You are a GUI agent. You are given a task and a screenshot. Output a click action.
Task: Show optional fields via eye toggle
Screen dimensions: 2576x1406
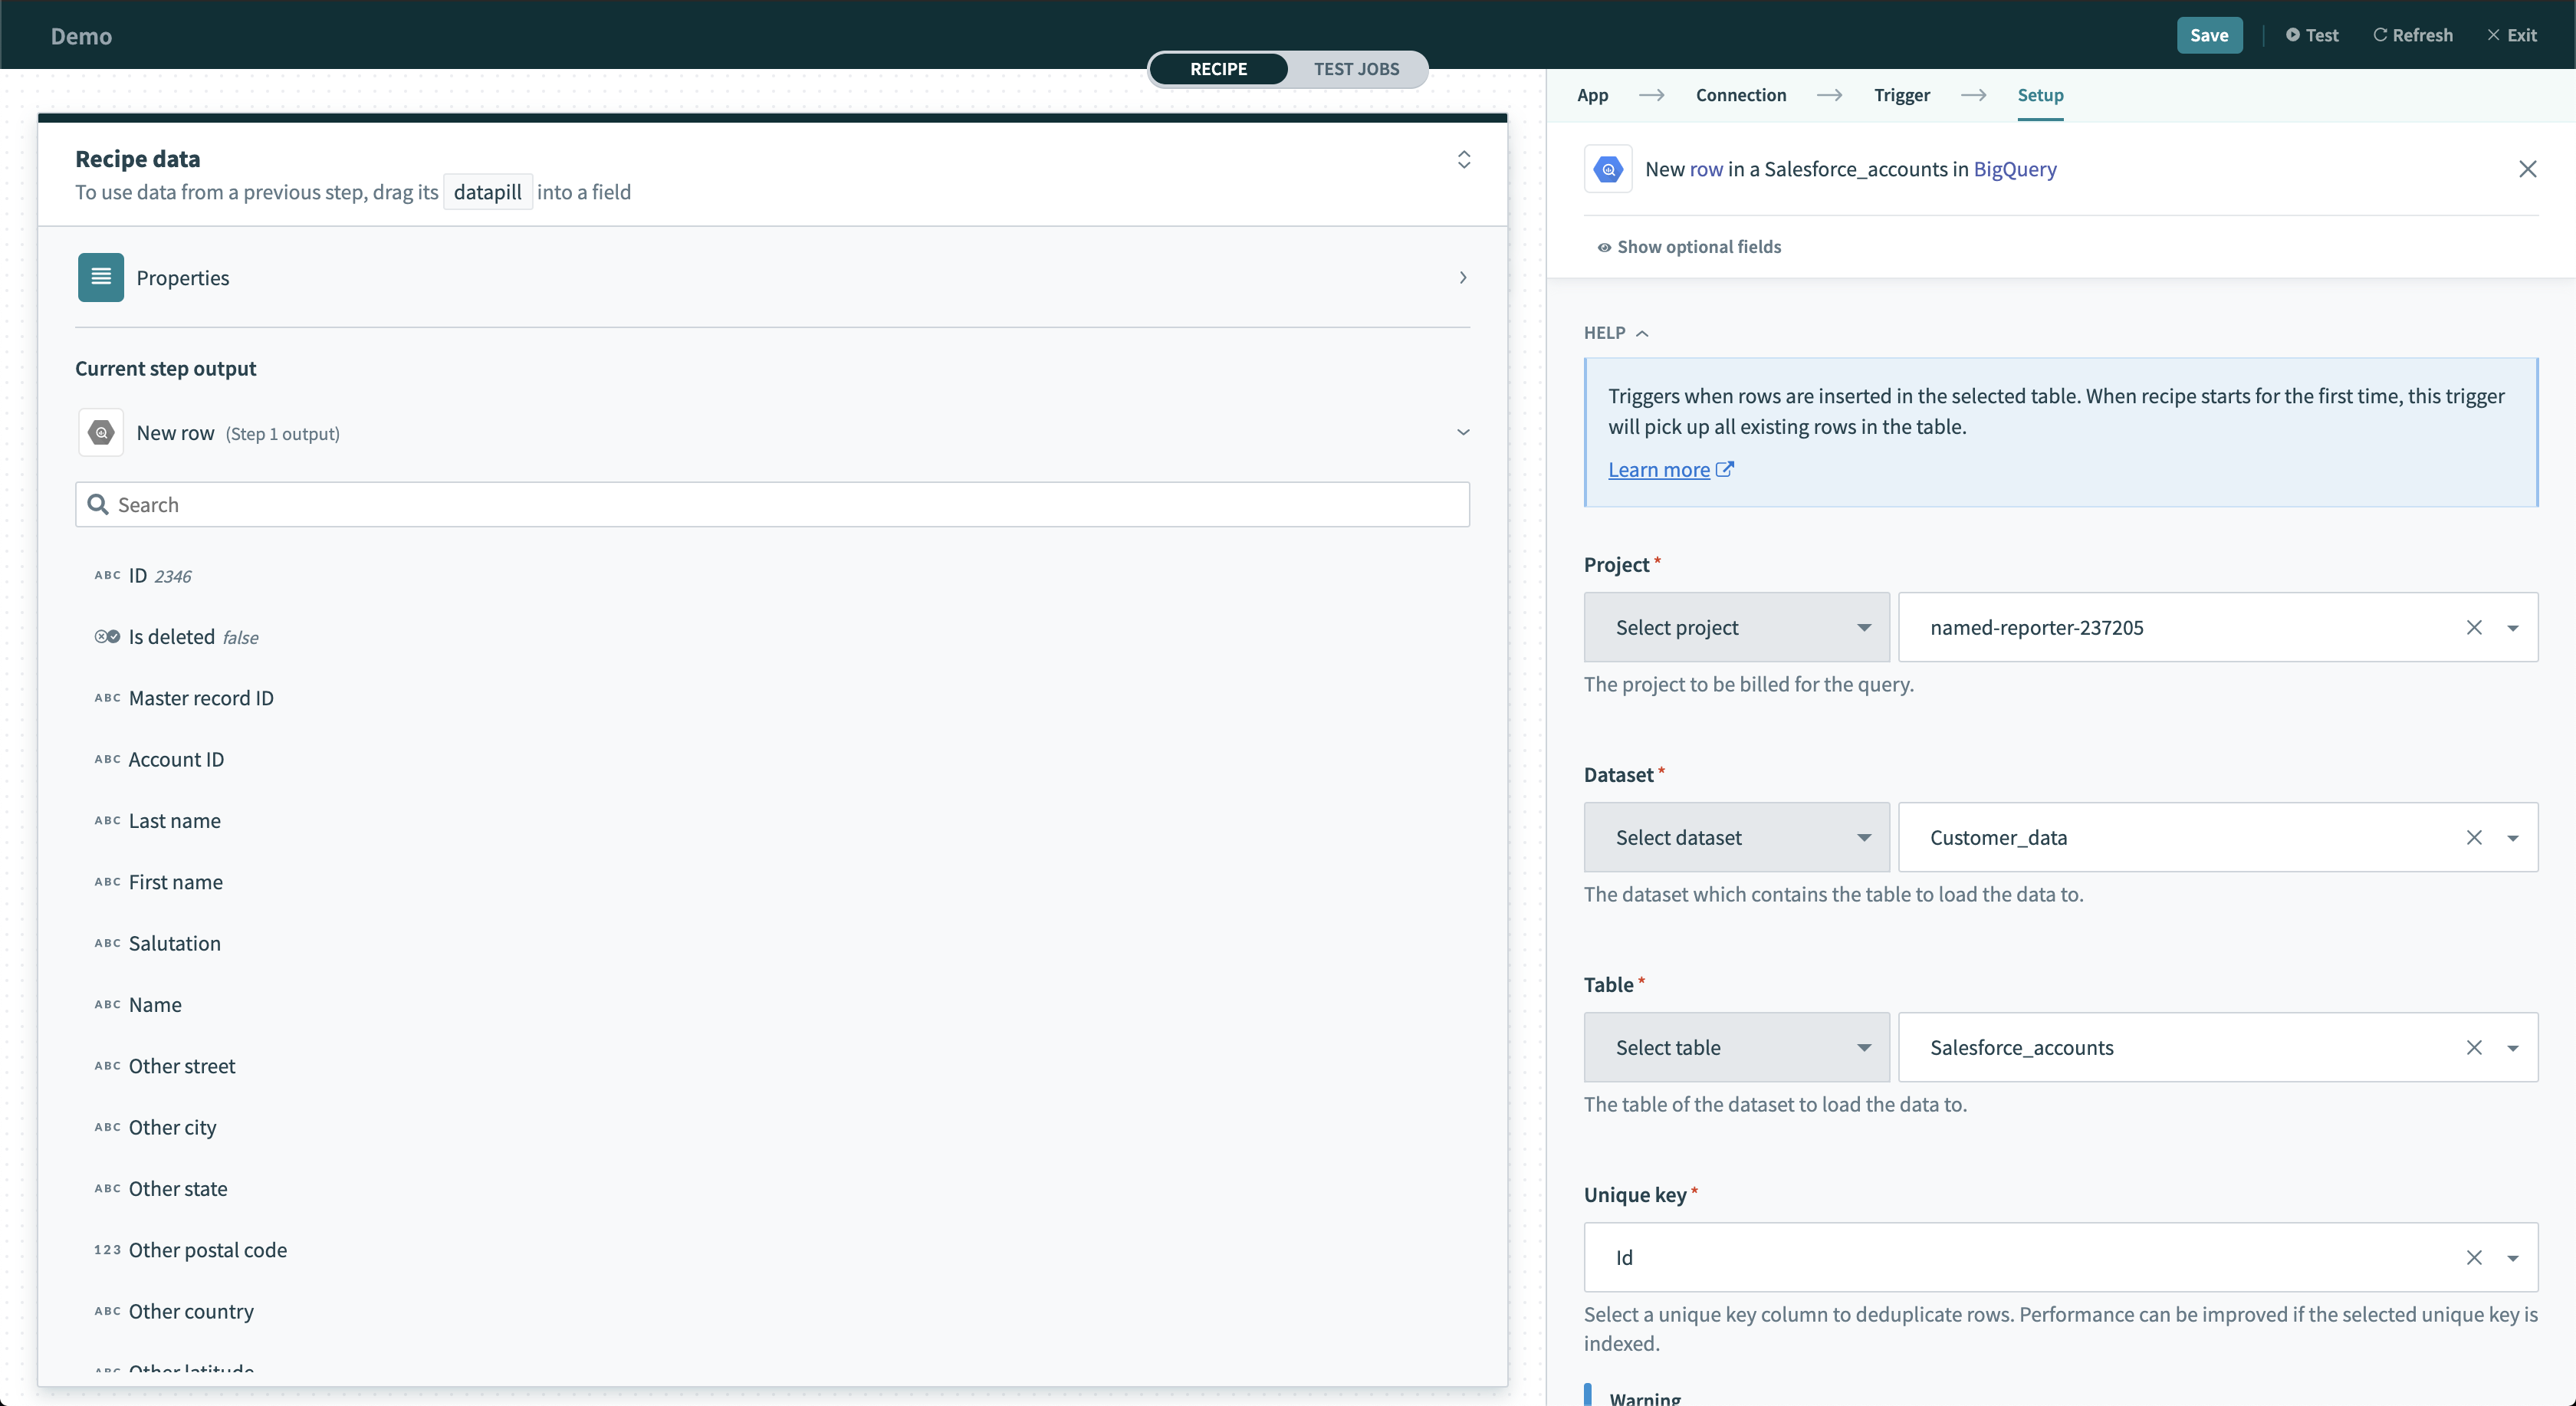1688,246
